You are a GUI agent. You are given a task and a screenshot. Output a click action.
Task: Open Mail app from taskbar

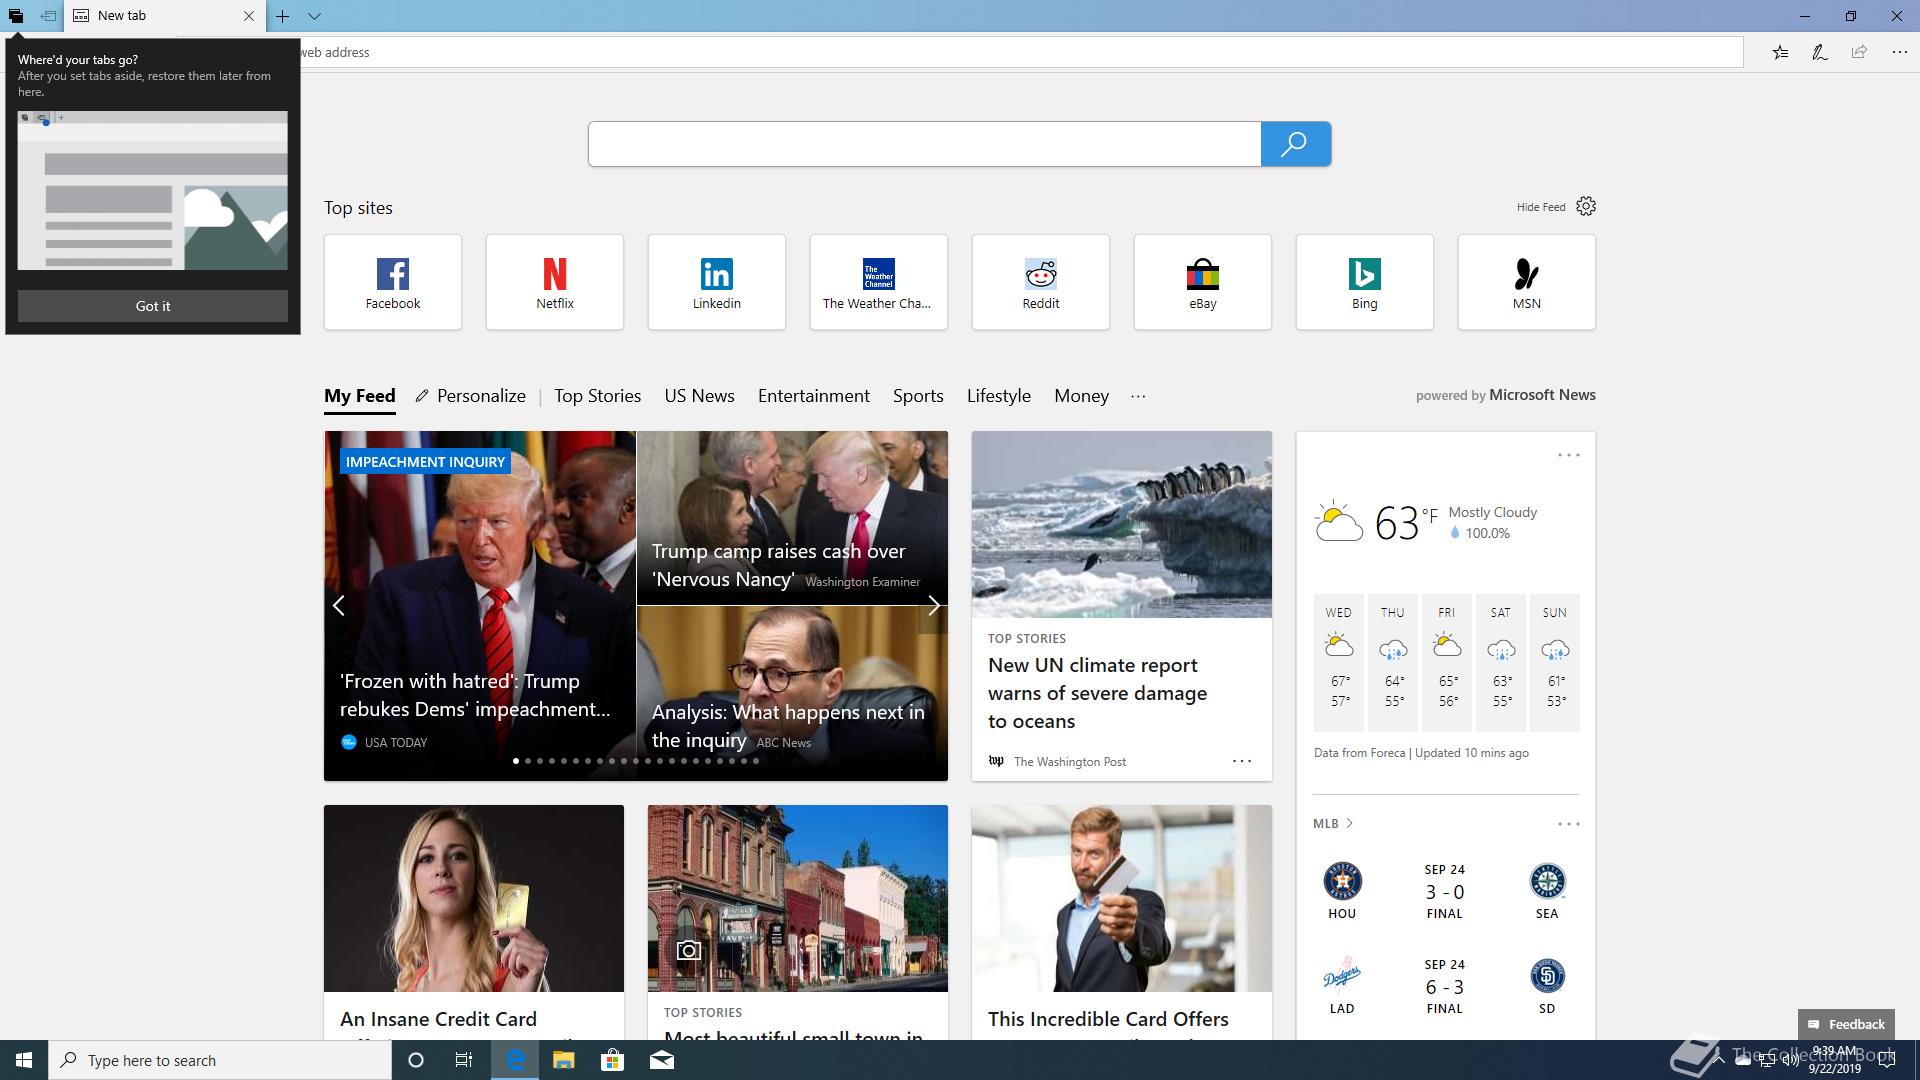pos(662,1060)
